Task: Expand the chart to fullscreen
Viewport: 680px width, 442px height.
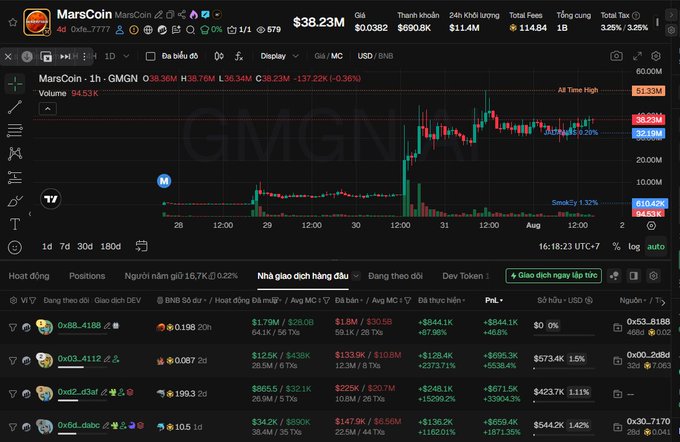Action: pos(637,56)
